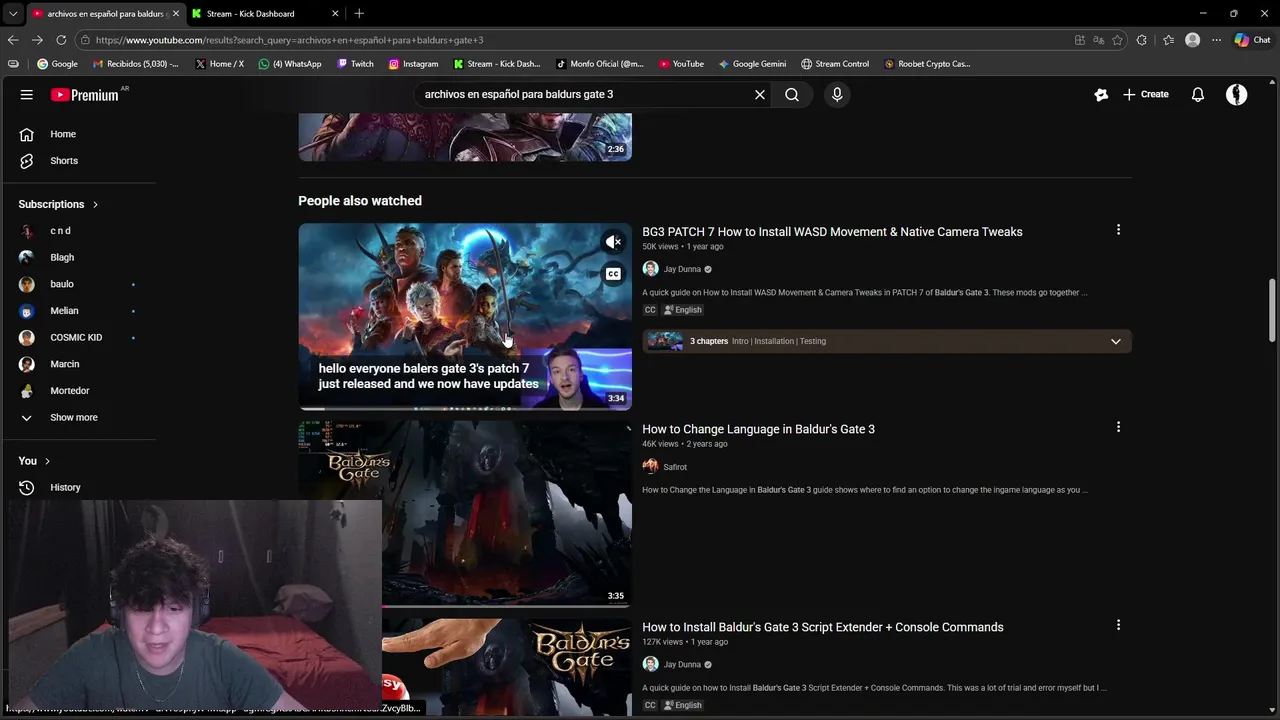
Task: Open Copilot Chat button
Action: click(1252, 40)
